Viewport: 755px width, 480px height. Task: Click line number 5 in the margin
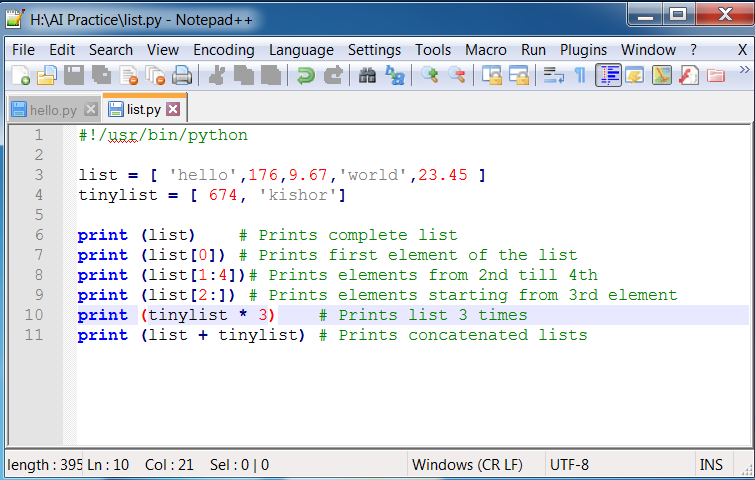(39, 215)
